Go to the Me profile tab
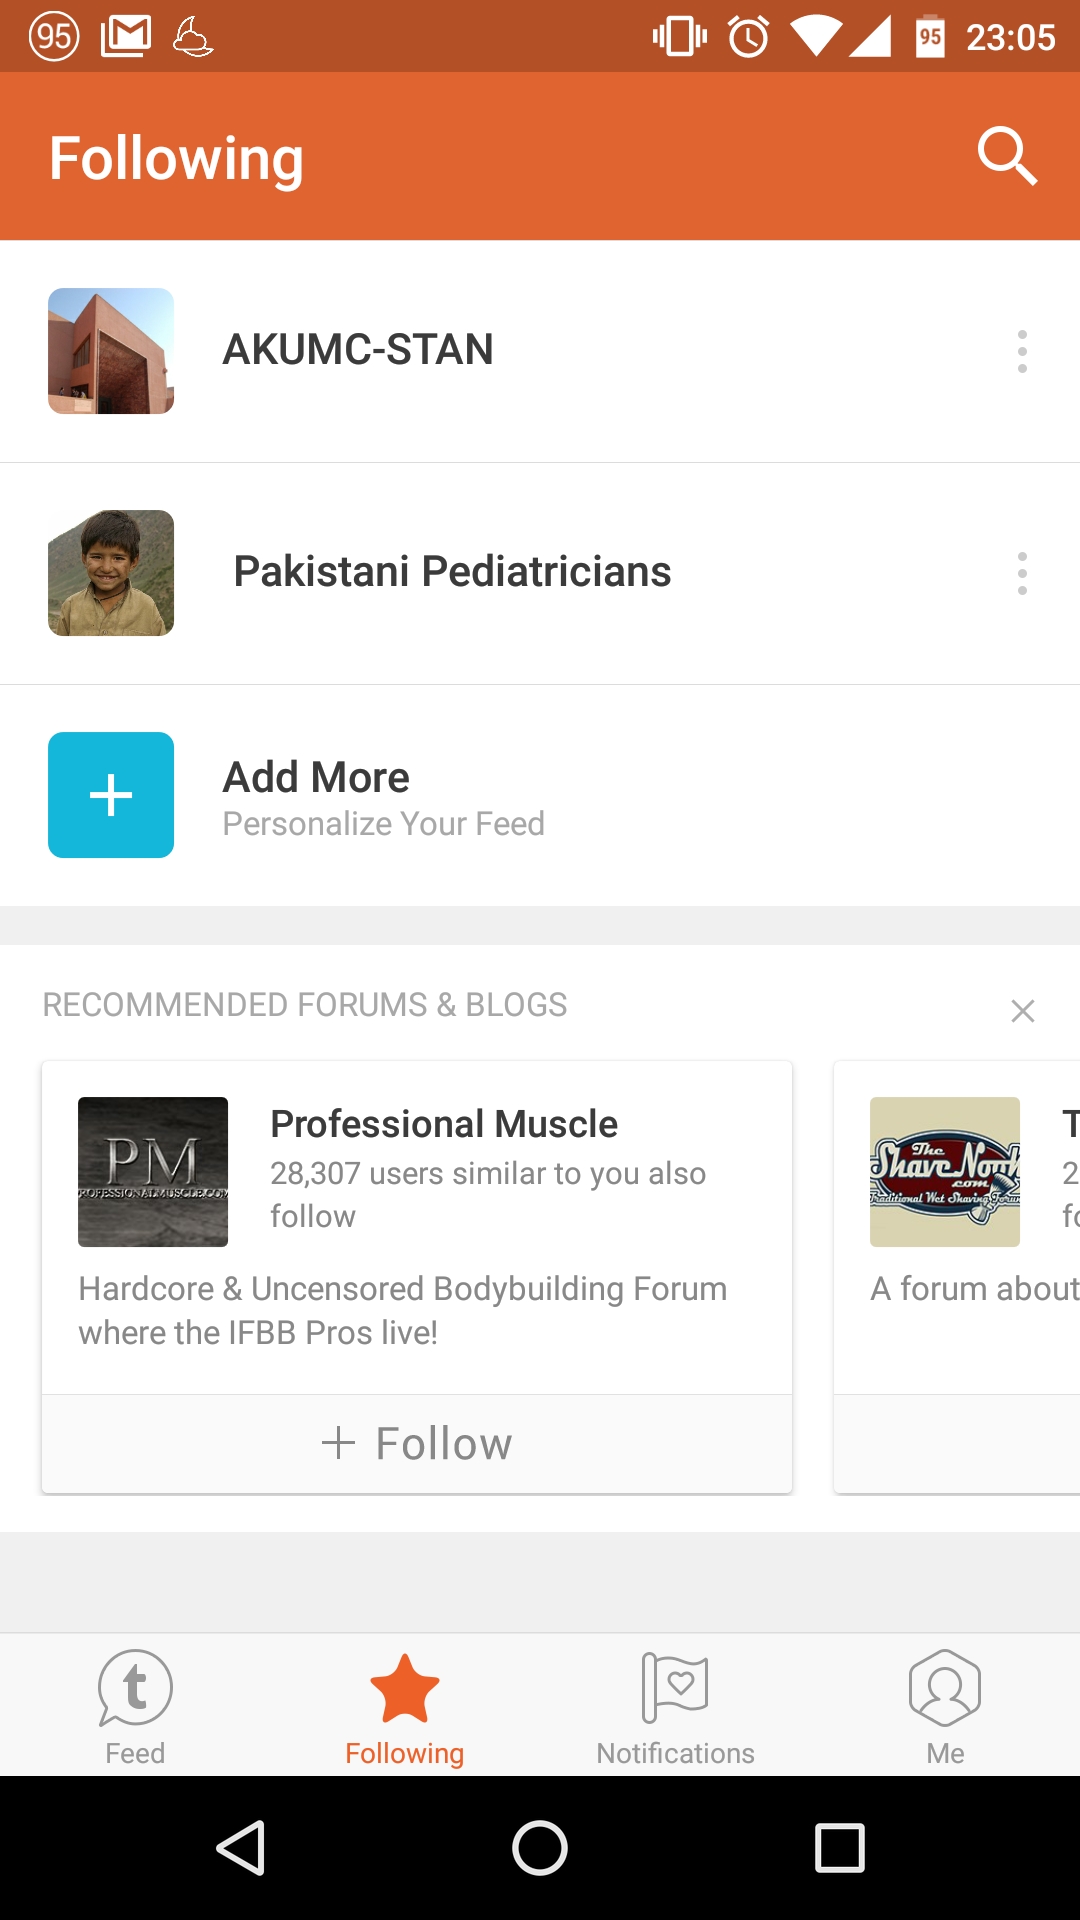The height and width of the screenshot is (1920, 1080). click(x=945, y=1707)
